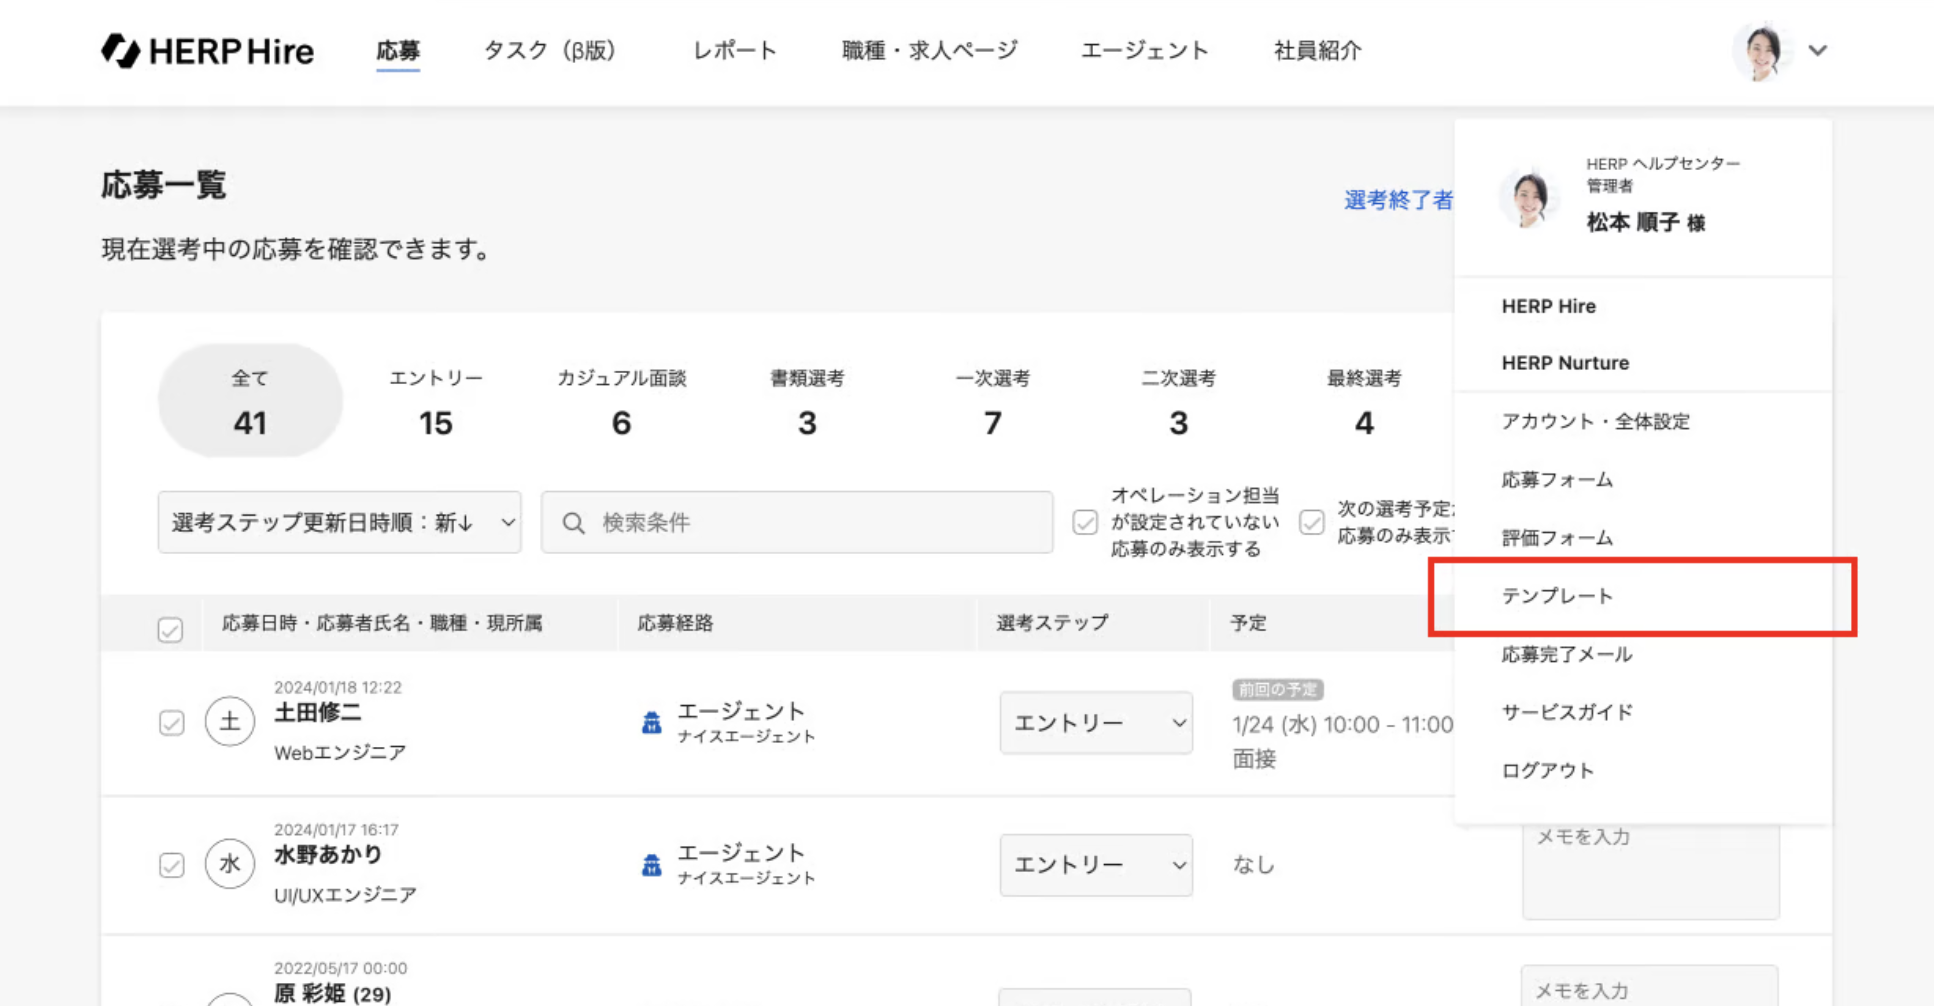Enable オペレーション担当 unassigned filter checkbox
Image resolution: width=1934 pixels, height=1006 pixels.
[x=1085, y=522]
